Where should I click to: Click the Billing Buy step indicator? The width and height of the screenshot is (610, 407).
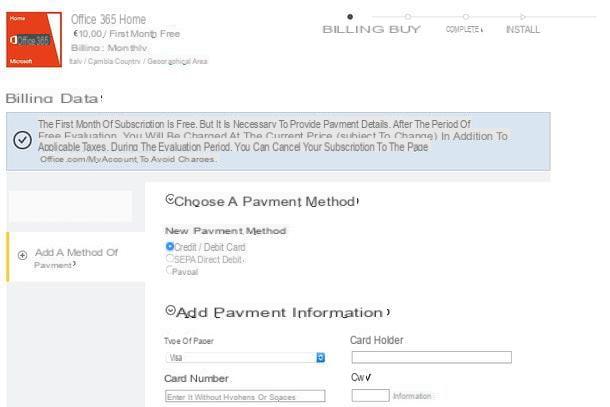coord(371,29)
